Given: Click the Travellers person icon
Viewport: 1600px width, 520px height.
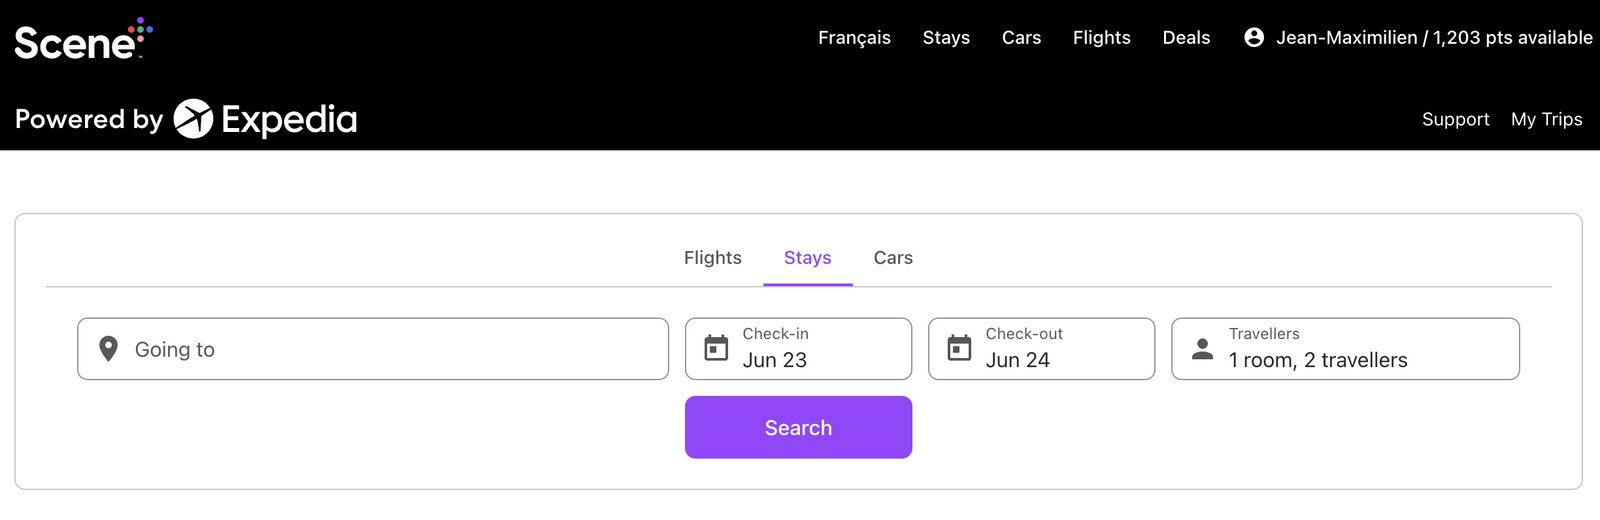Looking at the screenshot, I should [x=1202, y=349].
